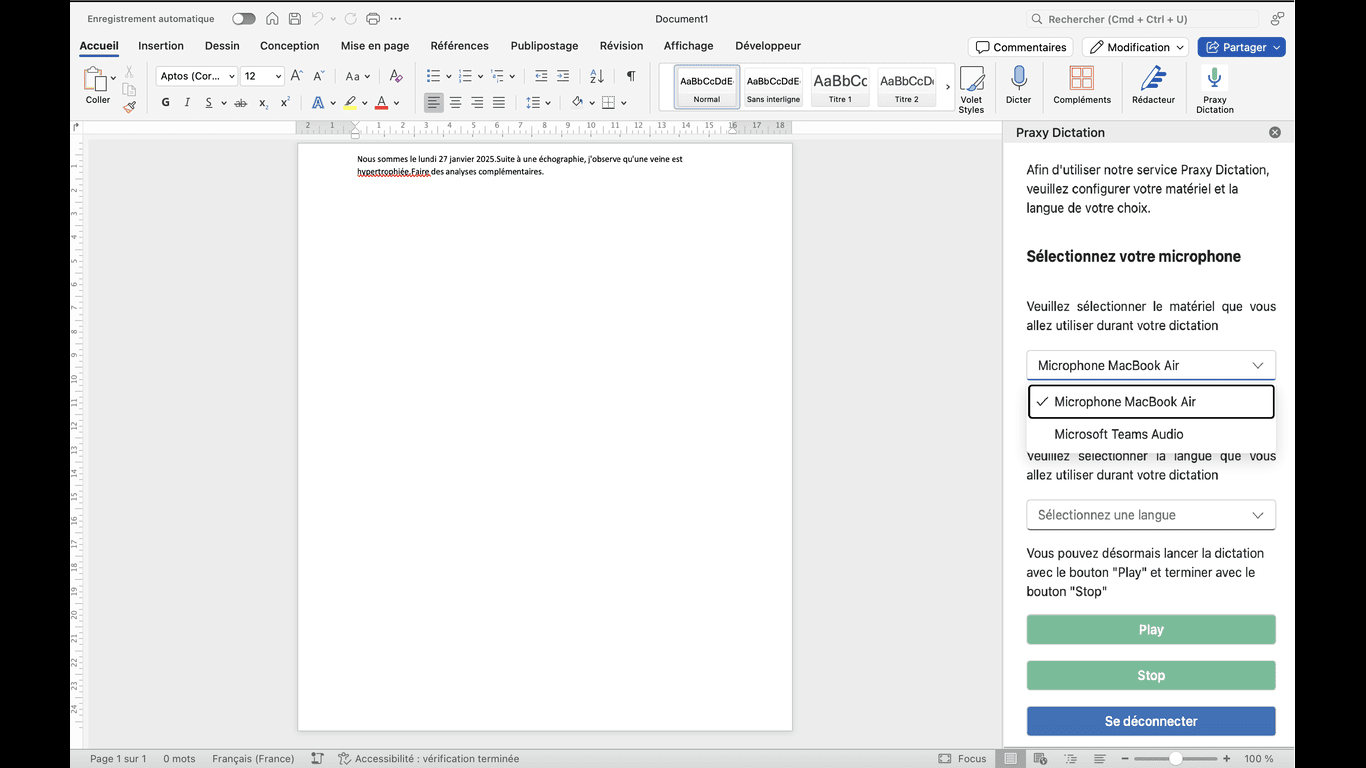Screen dimensions: 1366x768
Task: Open the Révision ribbon tab
Action: (621, 46)
